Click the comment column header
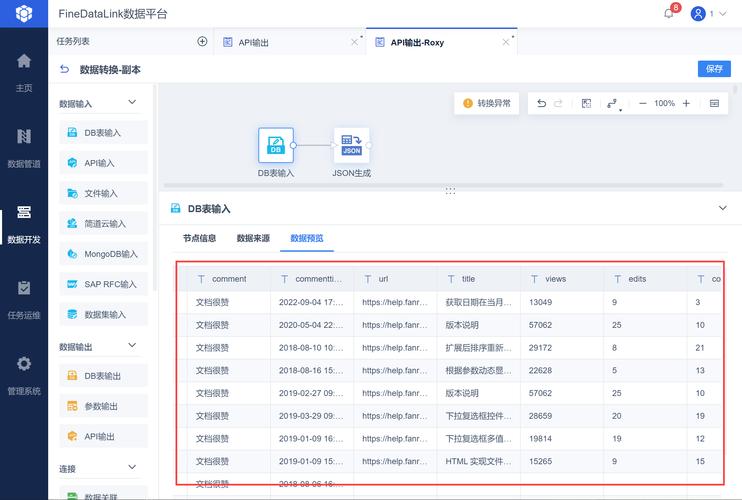The height and width of the screenshot is (500, 742). tap(229, 279)
